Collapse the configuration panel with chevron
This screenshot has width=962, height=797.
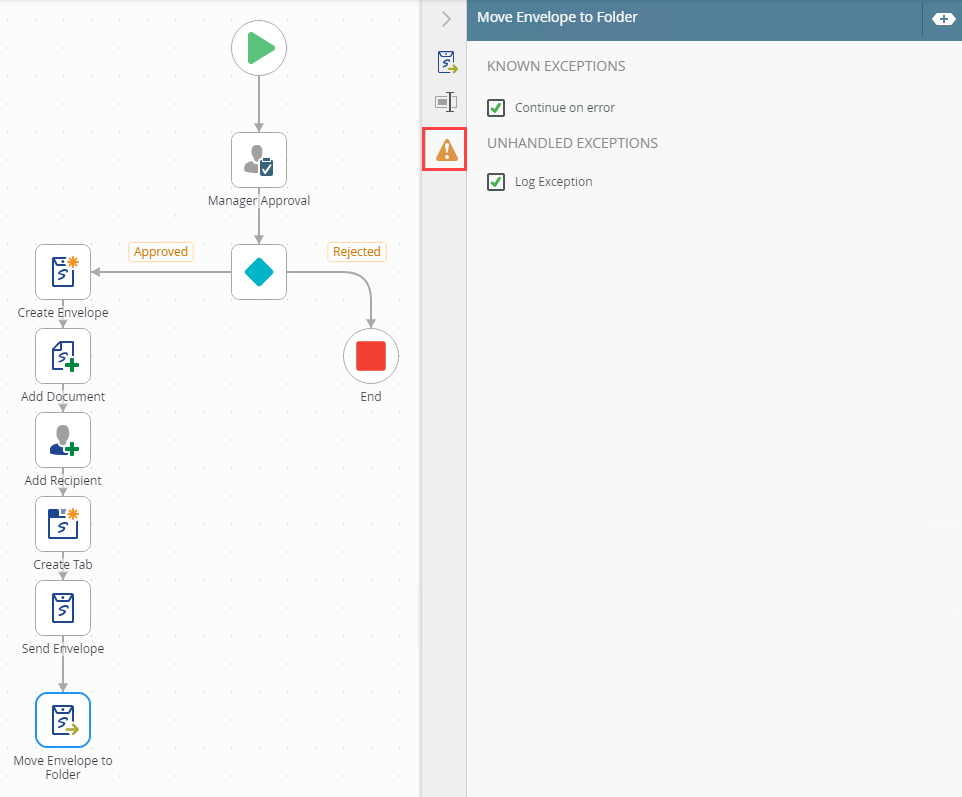(x=446, y=19)
